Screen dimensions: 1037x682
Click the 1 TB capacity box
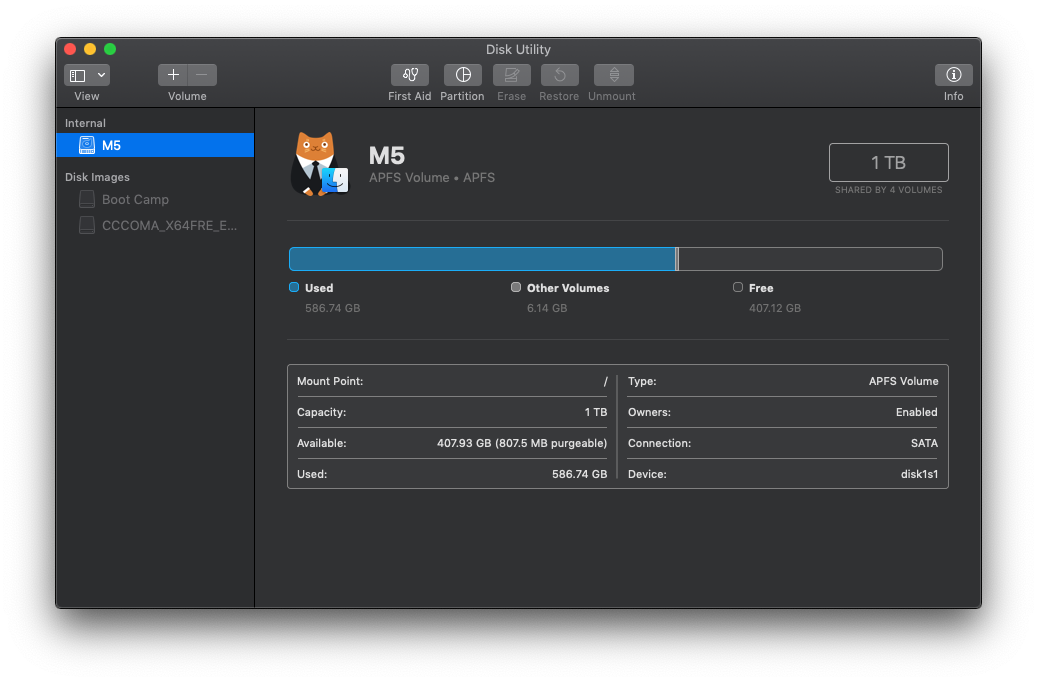[888, 162]
